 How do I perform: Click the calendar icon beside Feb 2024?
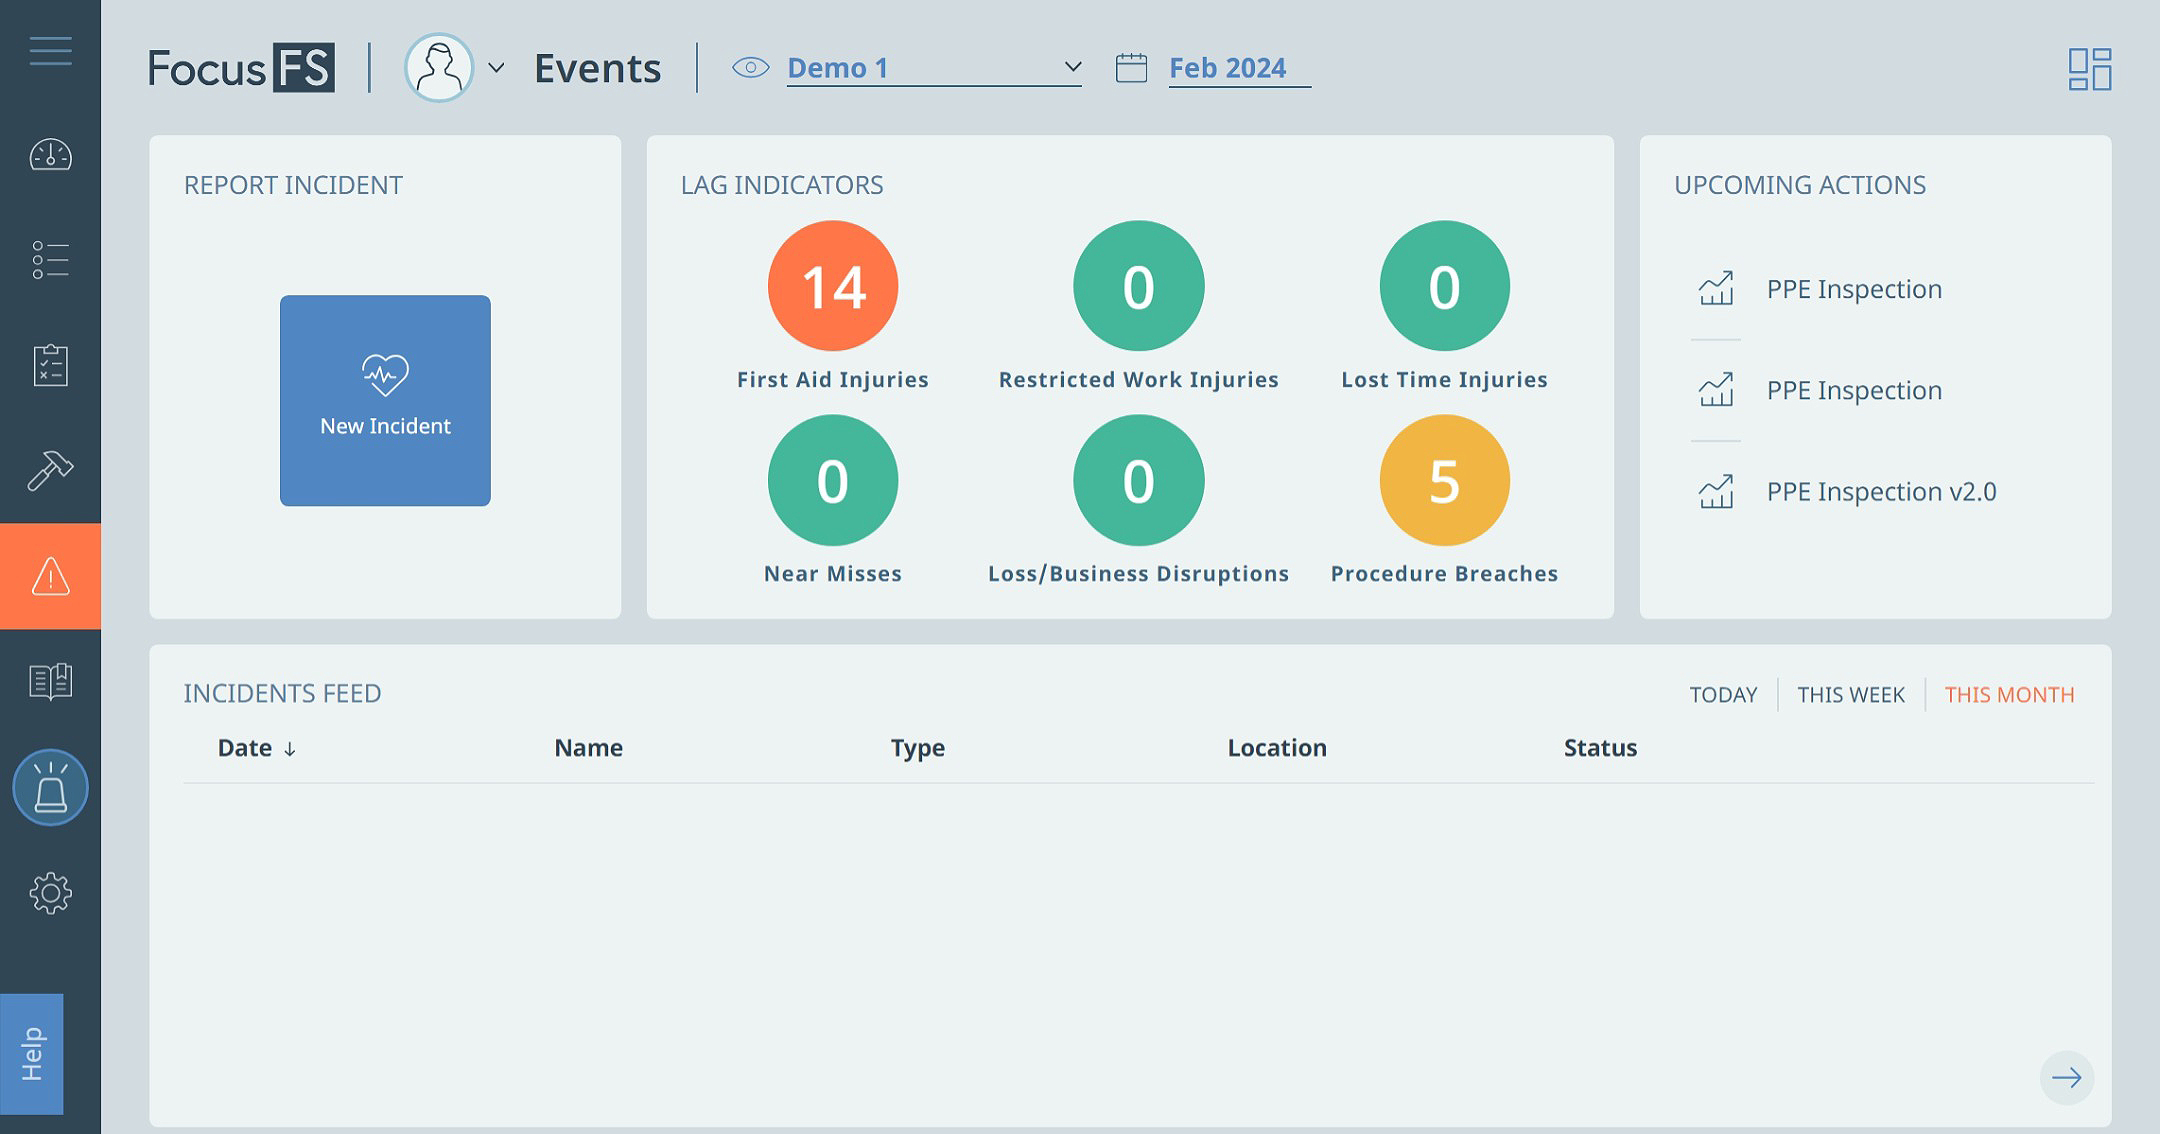click(x=1131, y=68)
